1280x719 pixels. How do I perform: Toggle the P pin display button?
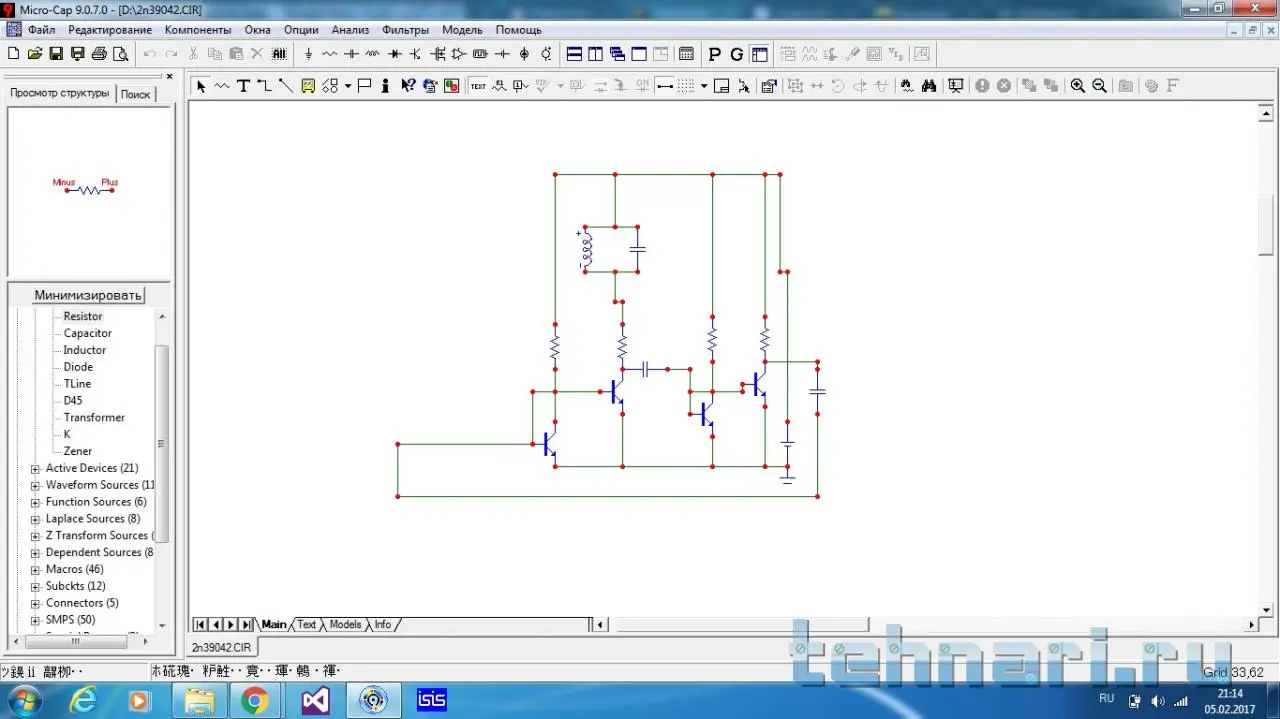click(x=714, y=54)
